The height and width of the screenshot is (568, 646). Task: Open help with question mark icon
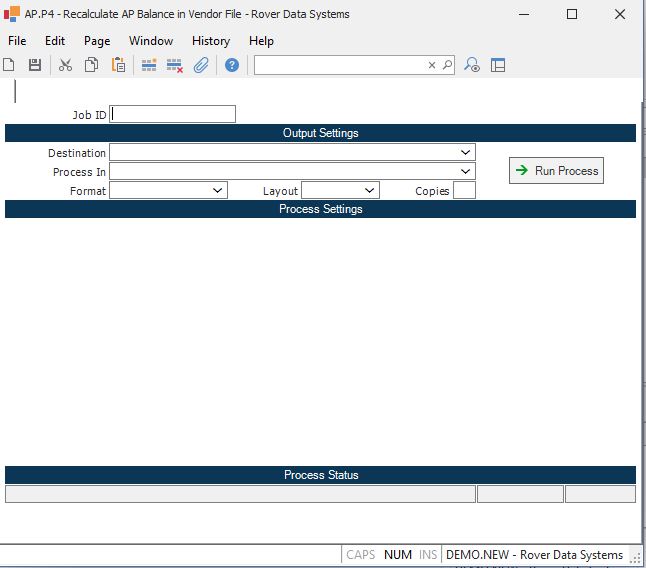pos(232,65)
